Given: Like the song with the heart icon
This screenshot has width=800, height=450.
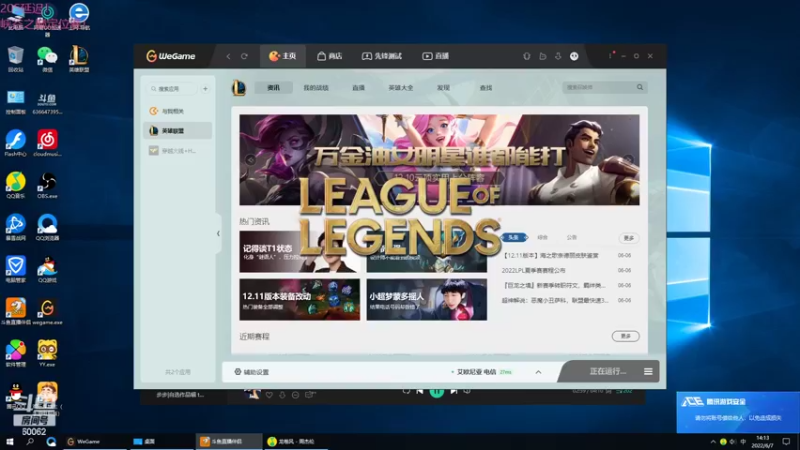Looking at the screenshot, I should (x=269, y=395).
